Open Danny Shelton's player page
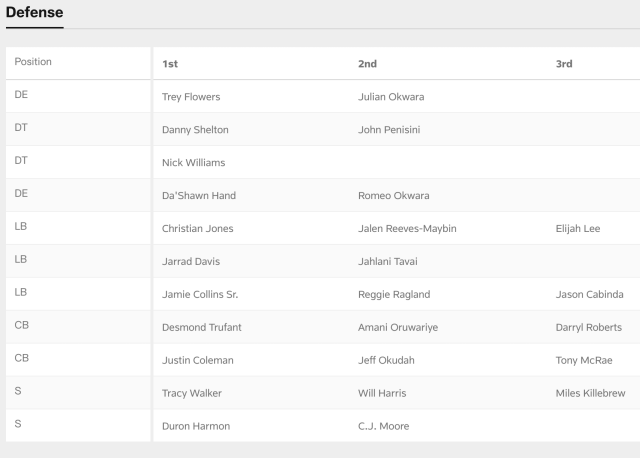The image size is (640, 458). tap(195, 130)
